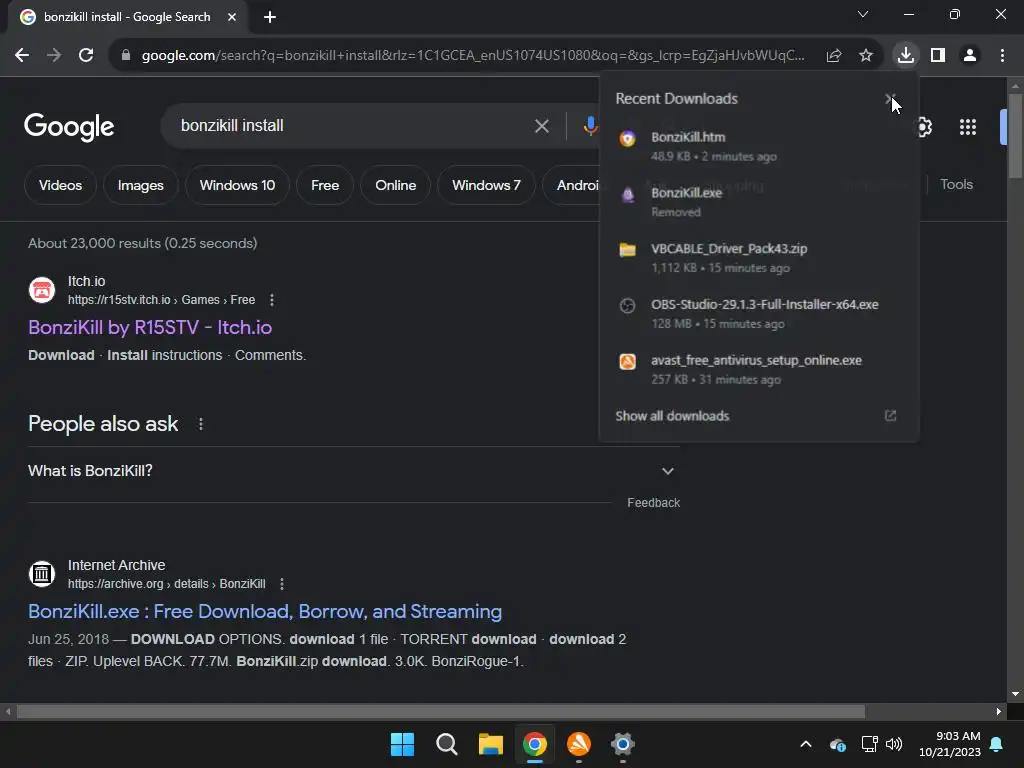Open taskbar Search
The height and width of the screenshot is (768, 1024).
pyautogui.click(x=447, y=744)
